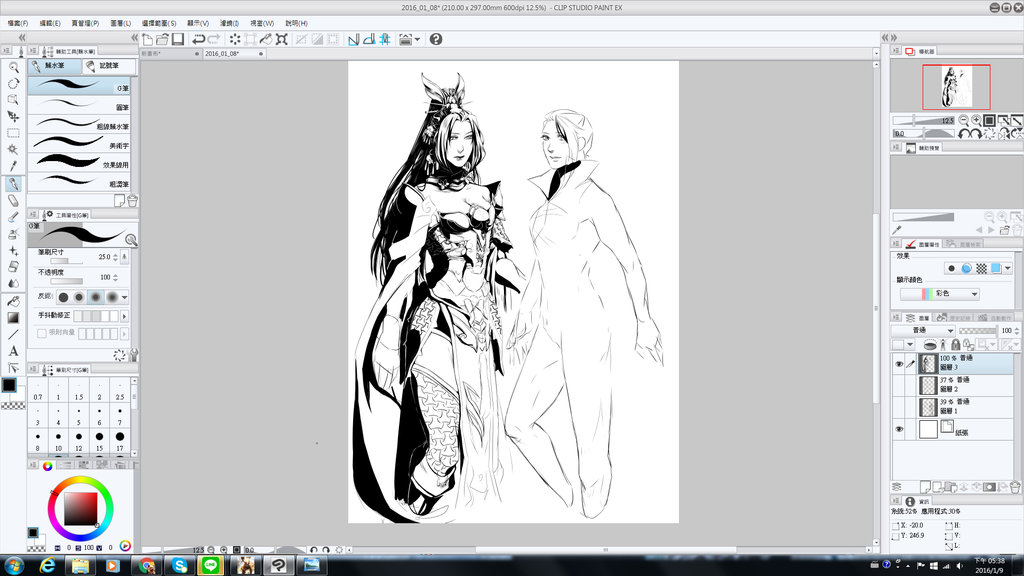Choose the 17 brush size preset
This screenshot has height=576, width=1024.
click(x=120, y=440)
